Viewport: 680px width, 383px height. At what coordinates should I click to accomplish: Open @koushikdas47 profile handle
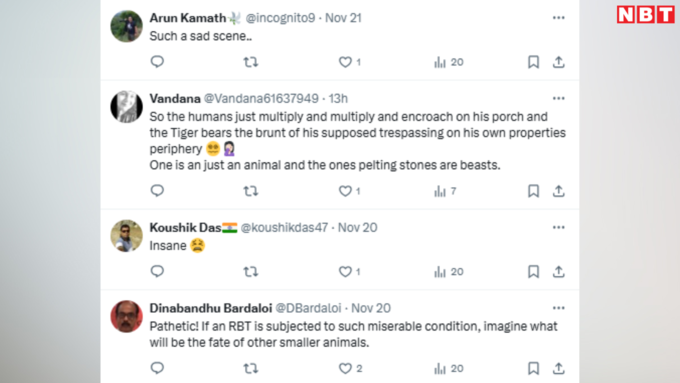(x=284, y=227)
